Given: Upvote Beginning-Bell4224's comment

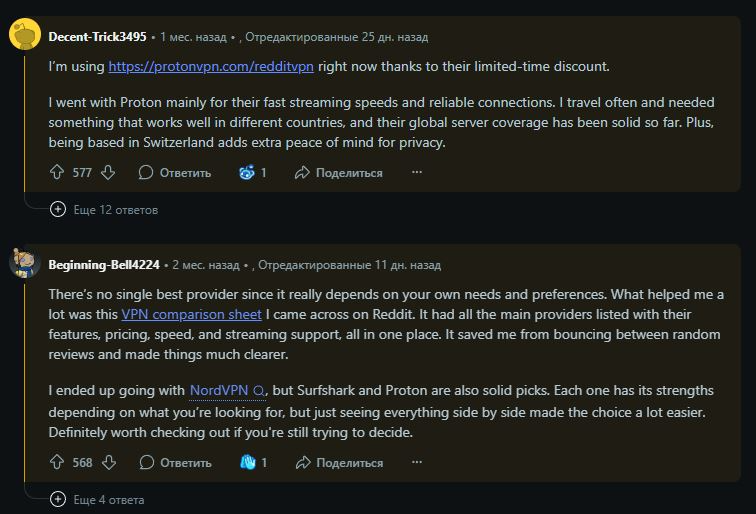Looking at the screenshot, I should click(x=57, y=463).
